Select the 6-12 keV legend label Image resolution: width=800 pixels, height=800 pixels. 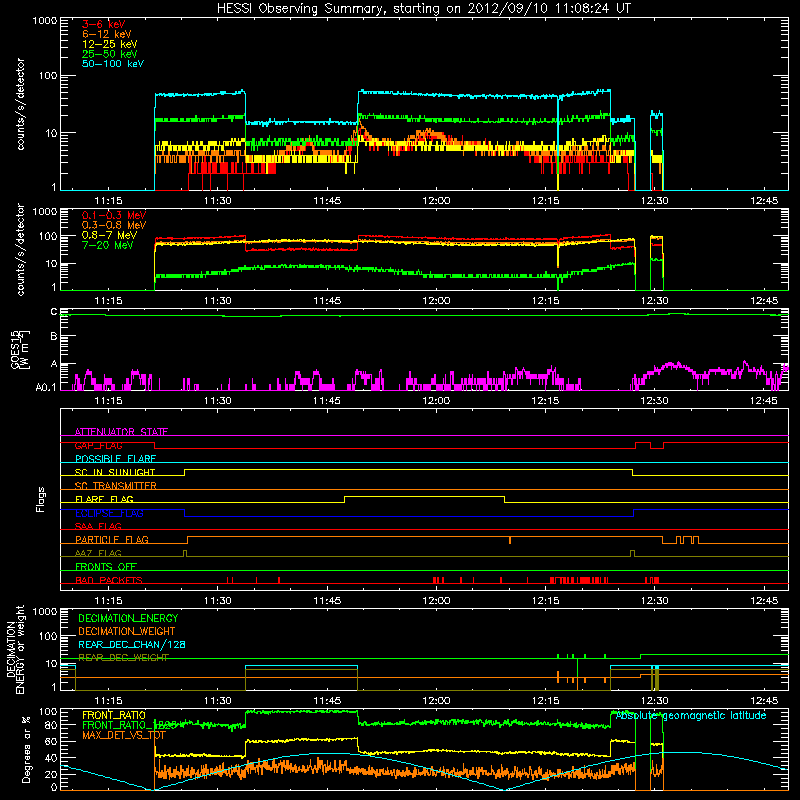pos(107,34)
